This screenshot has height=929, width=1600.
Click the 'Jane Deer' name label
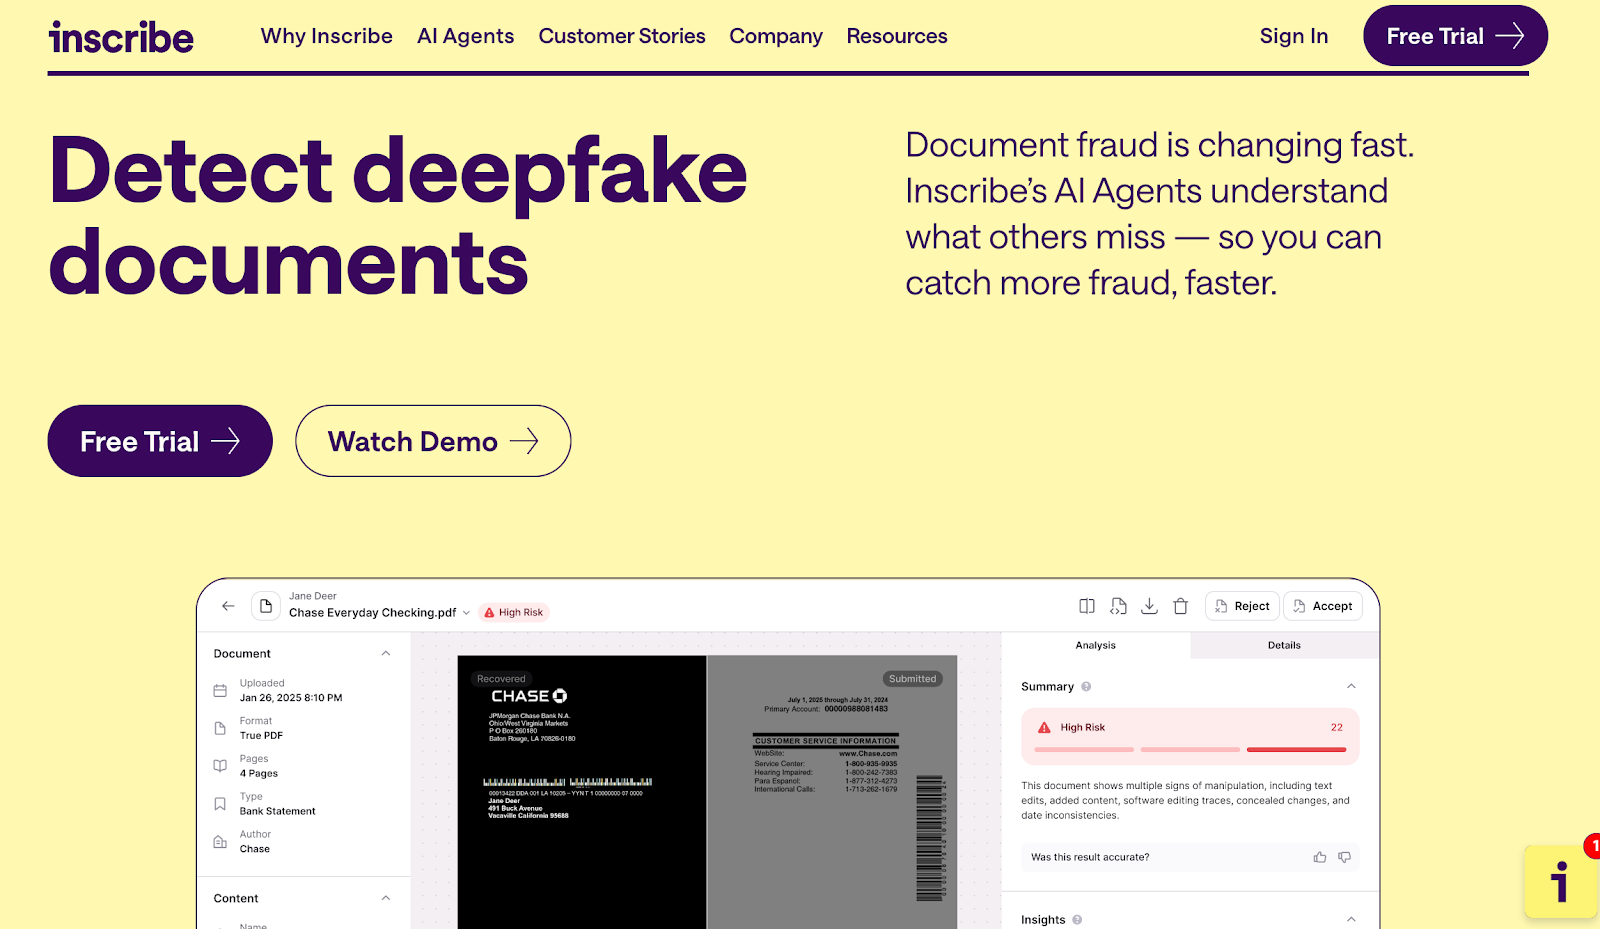click(x=313, y=596)
